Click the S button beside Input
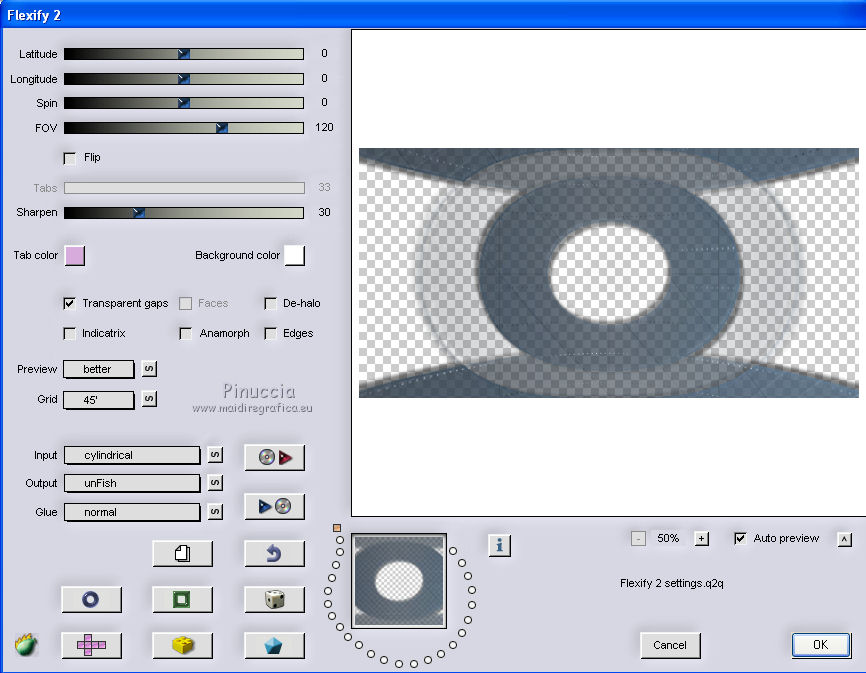The width and height of the screenshot is (866, 673). (x=215, y=455)
